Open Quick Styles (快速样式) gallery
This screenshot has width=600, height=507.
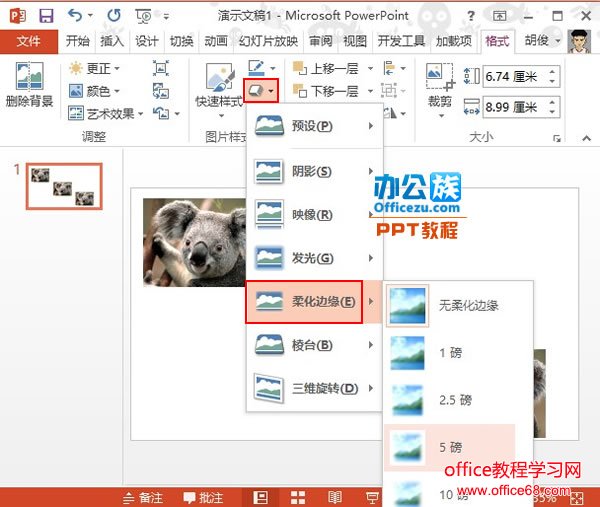click(x=219, y=90)
